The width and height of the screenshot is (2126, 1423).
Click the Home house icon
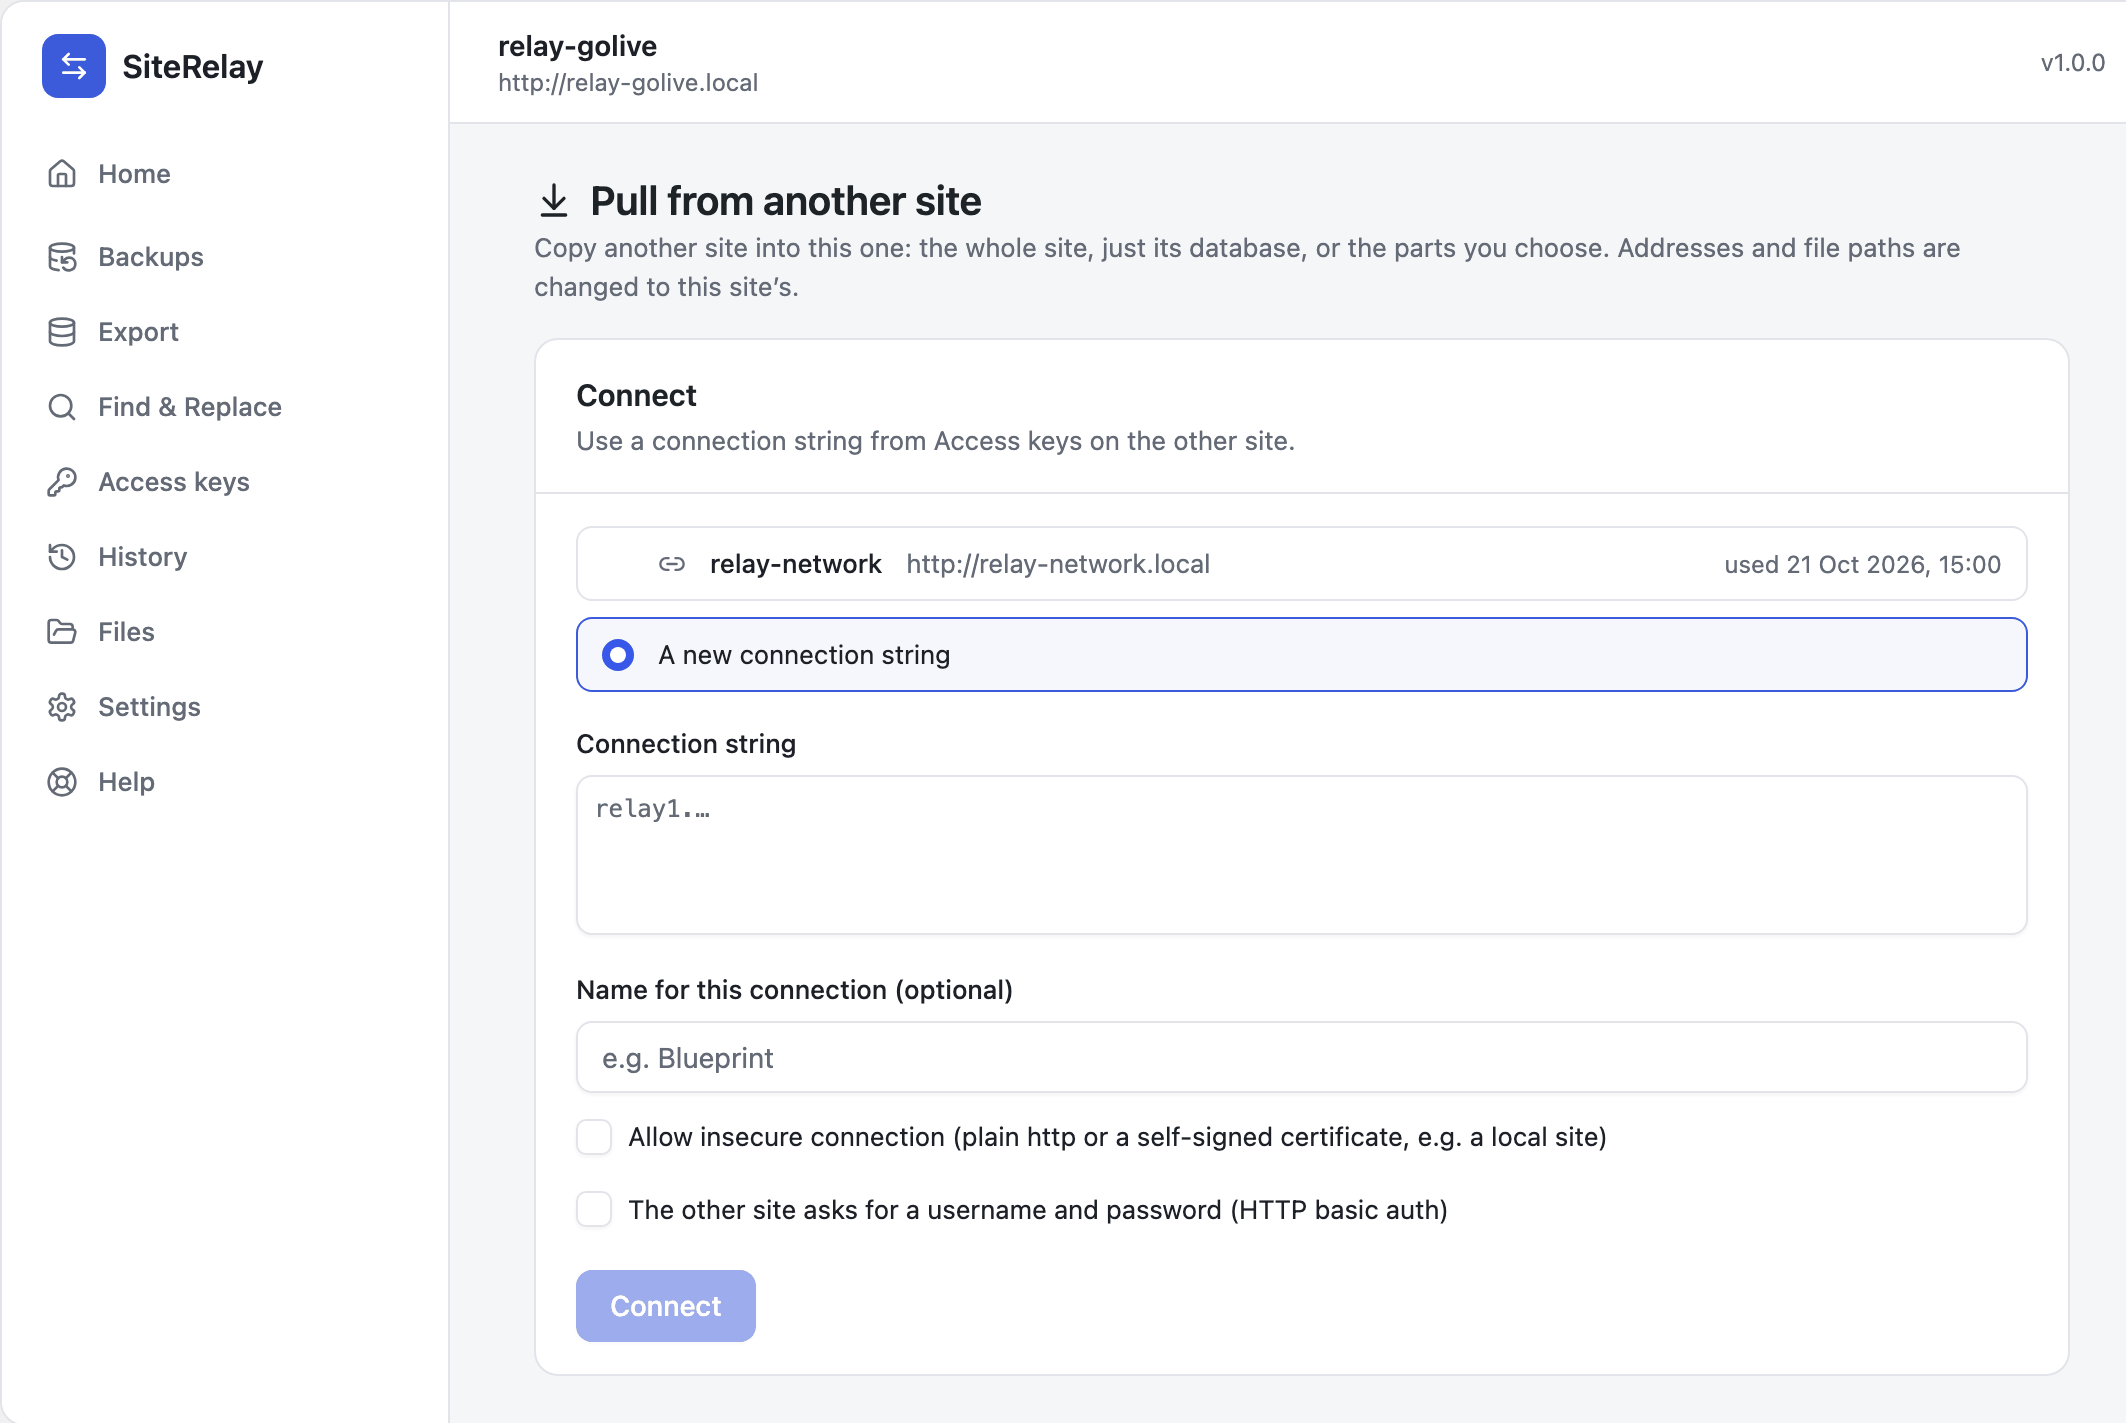tap(62, 174)
